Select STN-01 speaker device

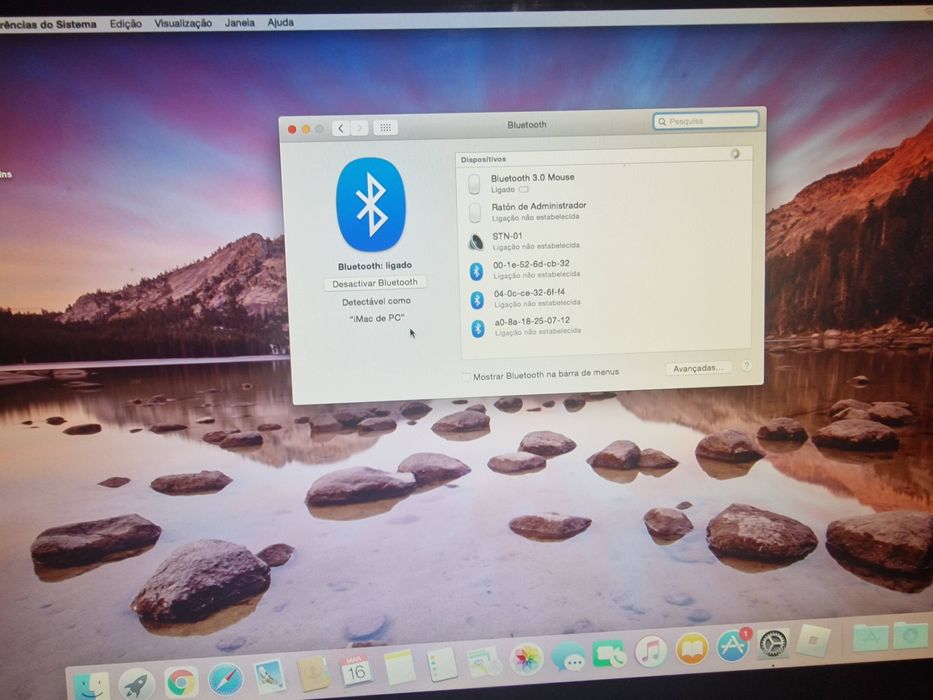pyautogui.click(x=604, y=240)
